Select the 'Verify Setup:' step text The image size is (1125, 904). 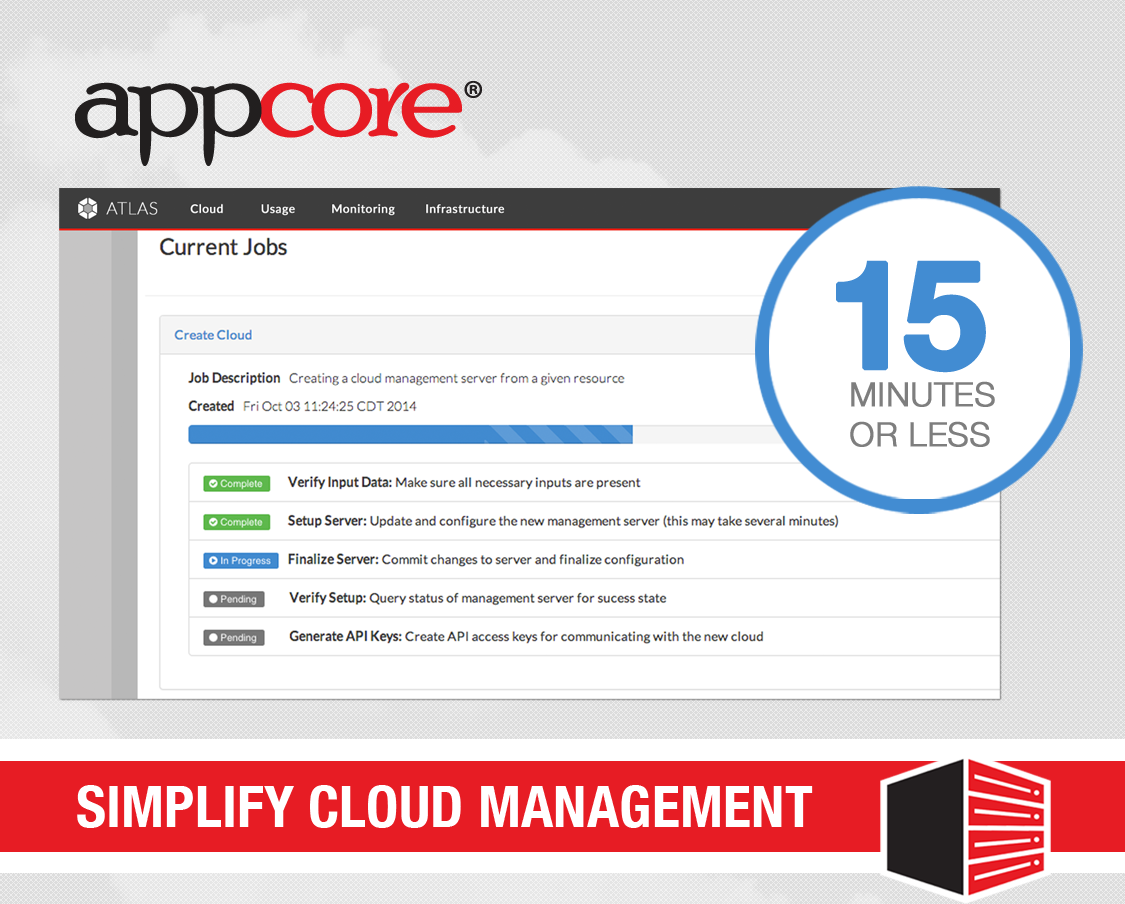pos(328,598)
